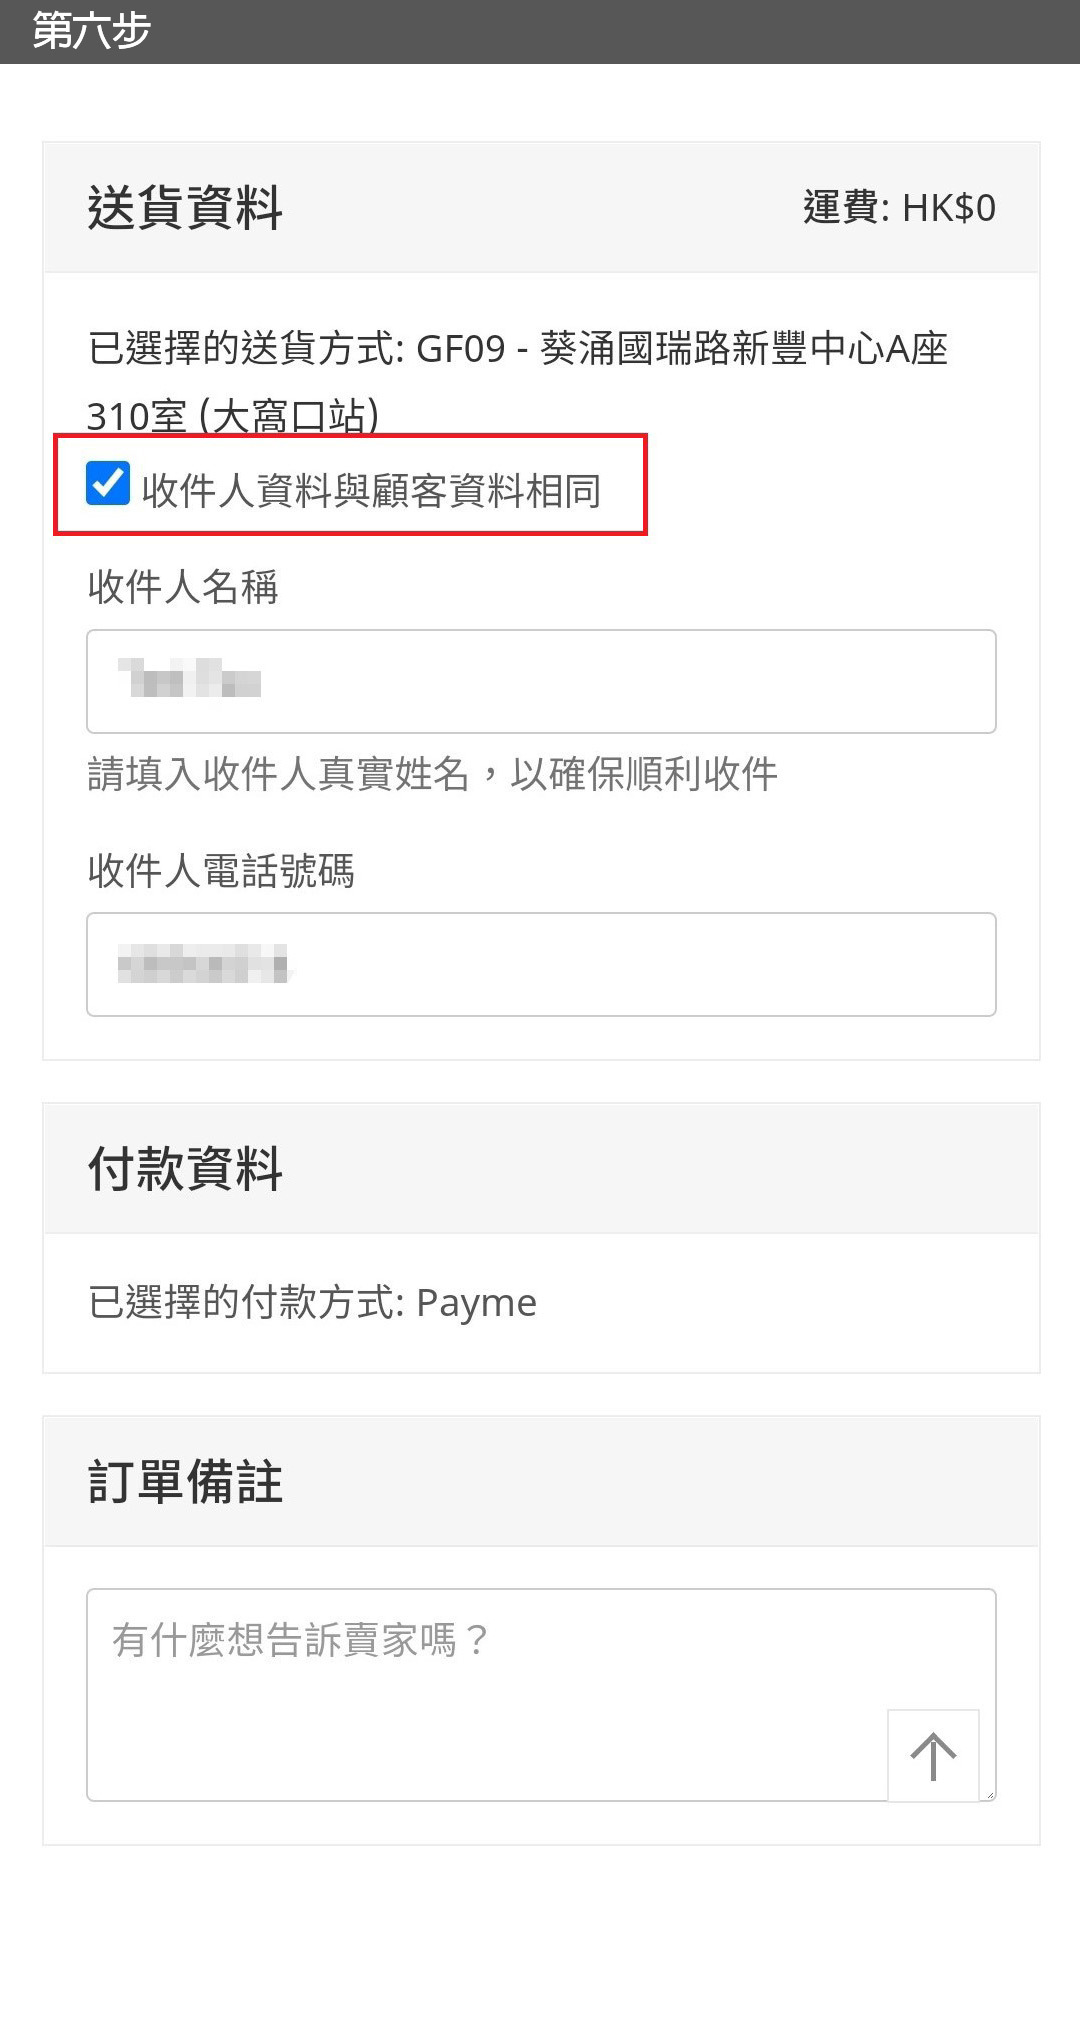Click the blurred recipient name value
The height and width of the screenshot is (2021, 1080).
pyautogui.click(x=190, y=679)
